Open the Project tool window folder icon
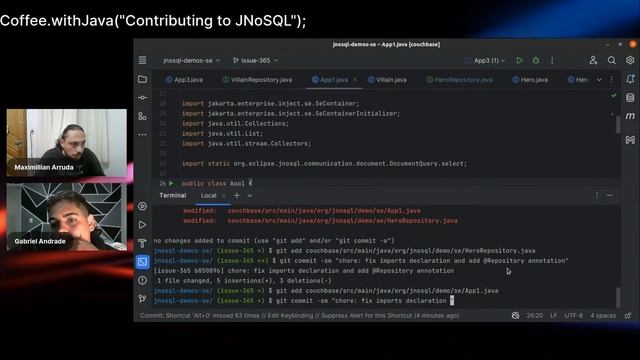 142,79
